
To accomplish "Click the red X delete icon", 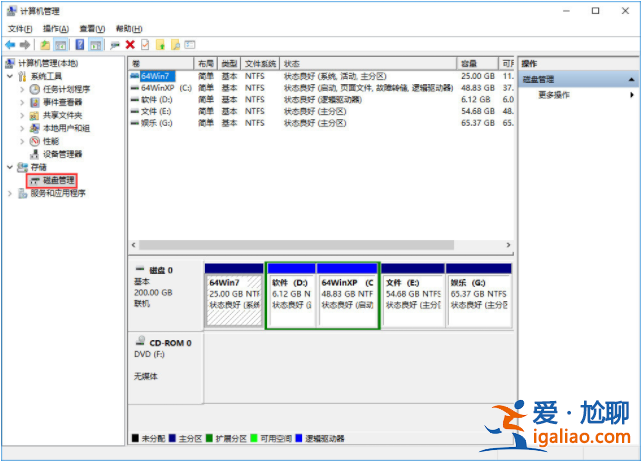I will (x=130, y=45).
